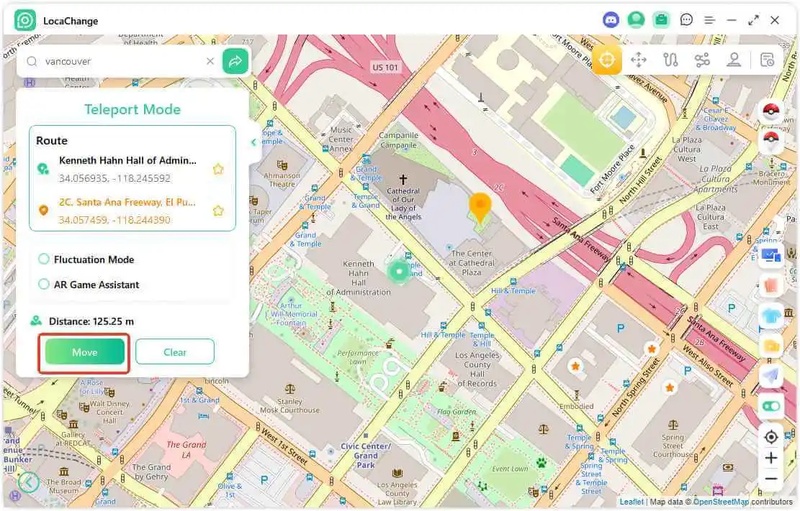Favorite the Santa Ana Freeway location star

218,210
